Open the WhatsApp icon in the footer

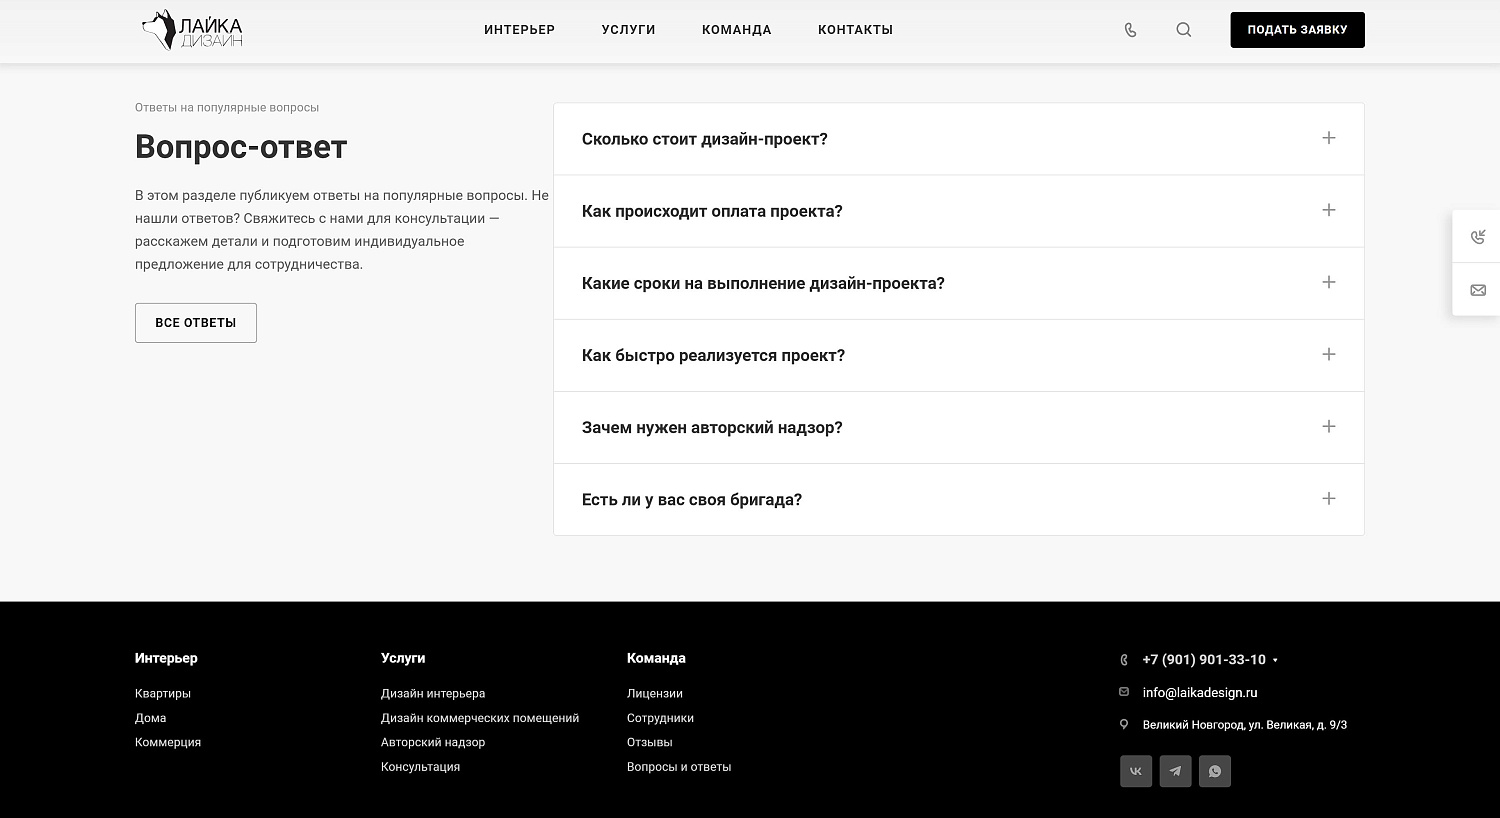[x=1215, y=771]
